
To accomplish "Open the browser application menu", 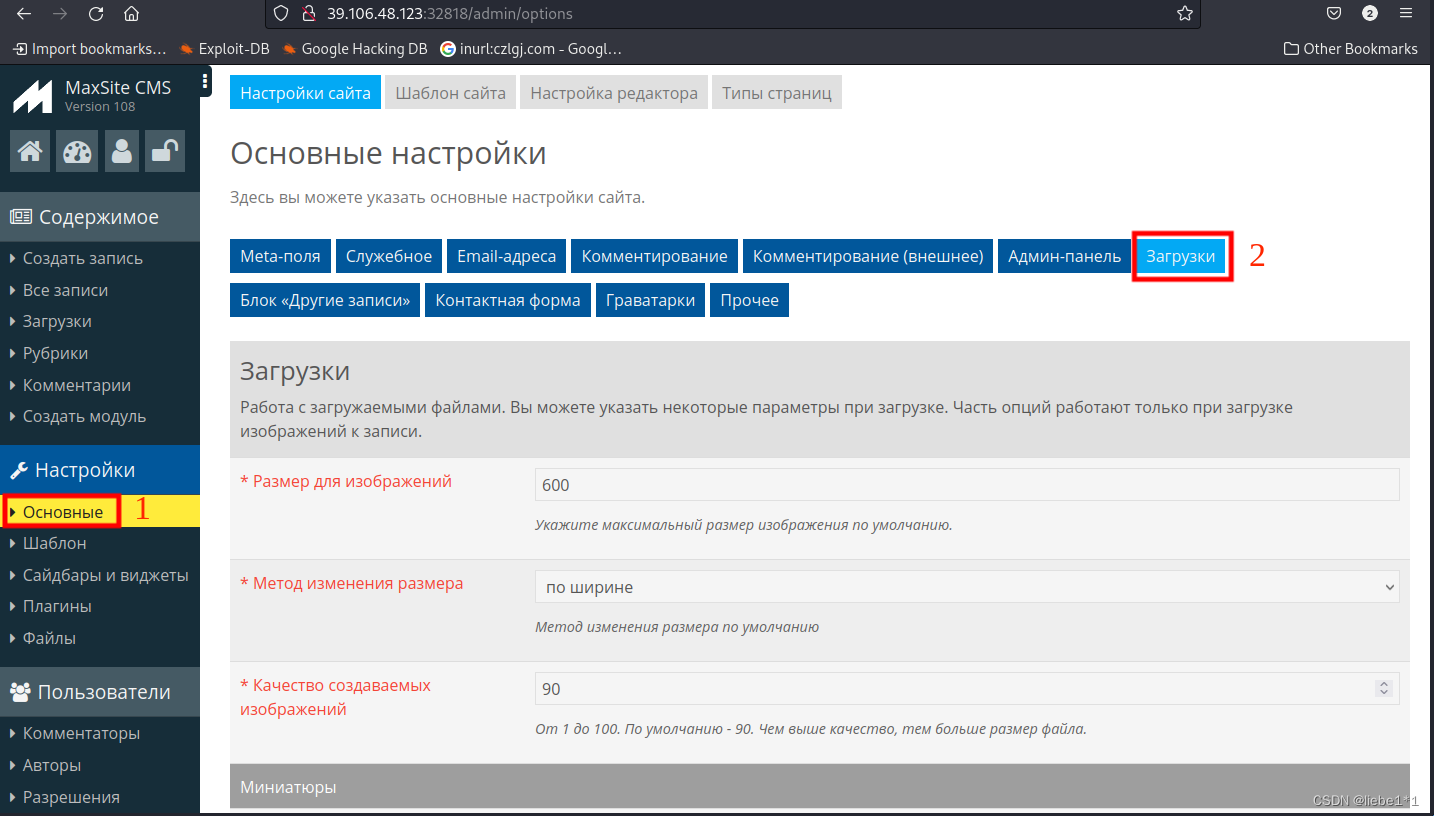I will (x=1408, y=14).
